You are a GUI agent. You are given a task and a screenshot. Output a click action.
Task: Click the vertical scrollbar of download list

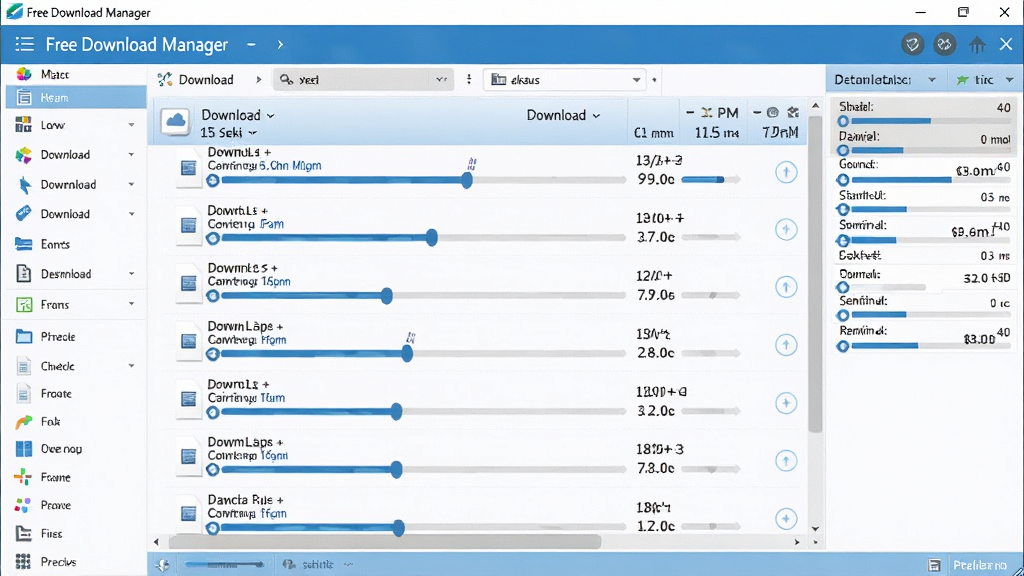(x=815, y=274)
